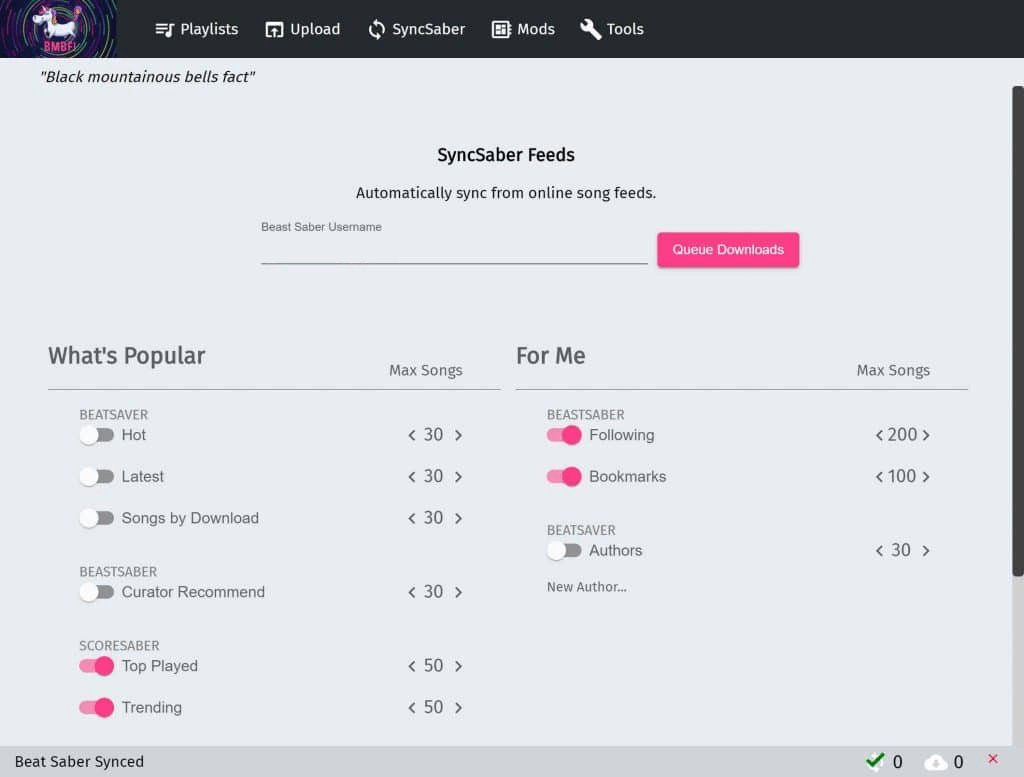Disable the Following feed toggle
The height and width of the screenshot is (777, 1024).
pyautogui.click(x=564, y=435)
